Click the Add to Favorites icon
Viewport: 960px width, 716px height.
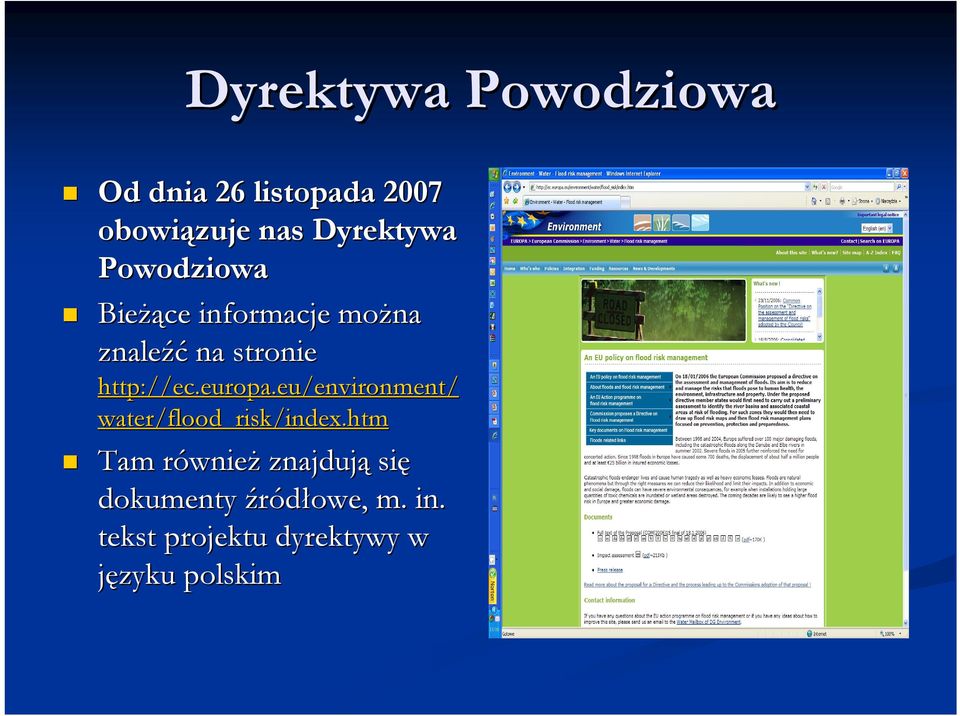(516, 201)
